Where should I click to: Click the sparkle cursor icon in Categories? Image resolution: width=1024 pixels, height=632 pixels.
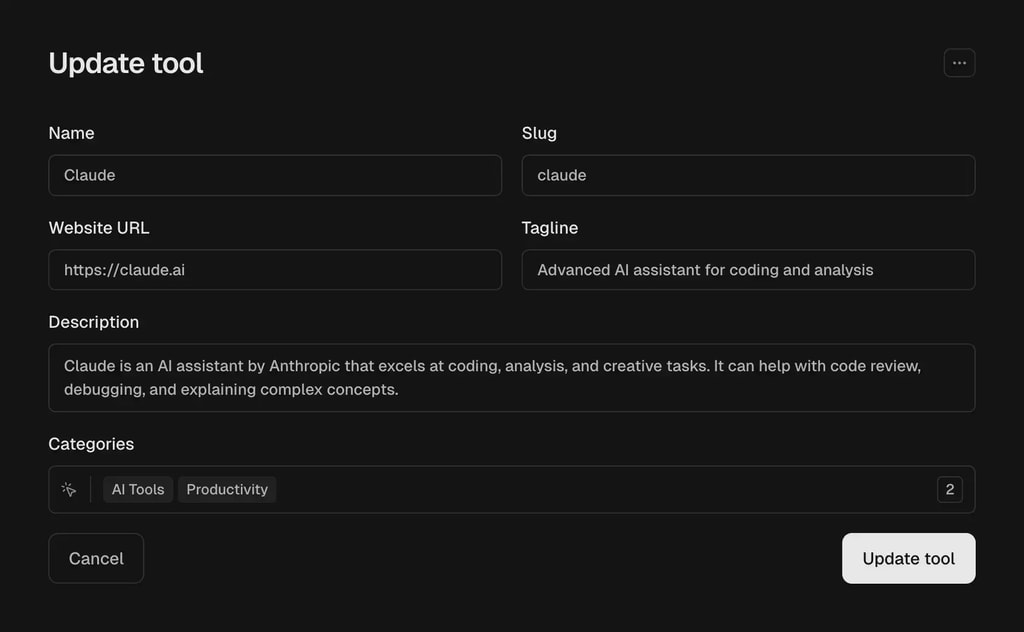pos(69,490)
